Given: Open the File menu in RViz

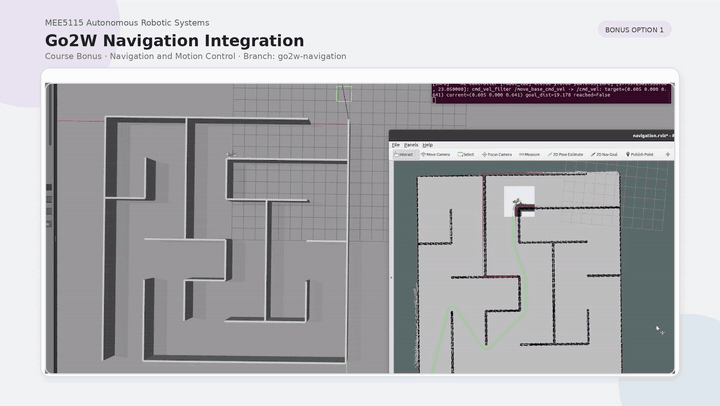Looking at the screenshot, I should point(395,145).
